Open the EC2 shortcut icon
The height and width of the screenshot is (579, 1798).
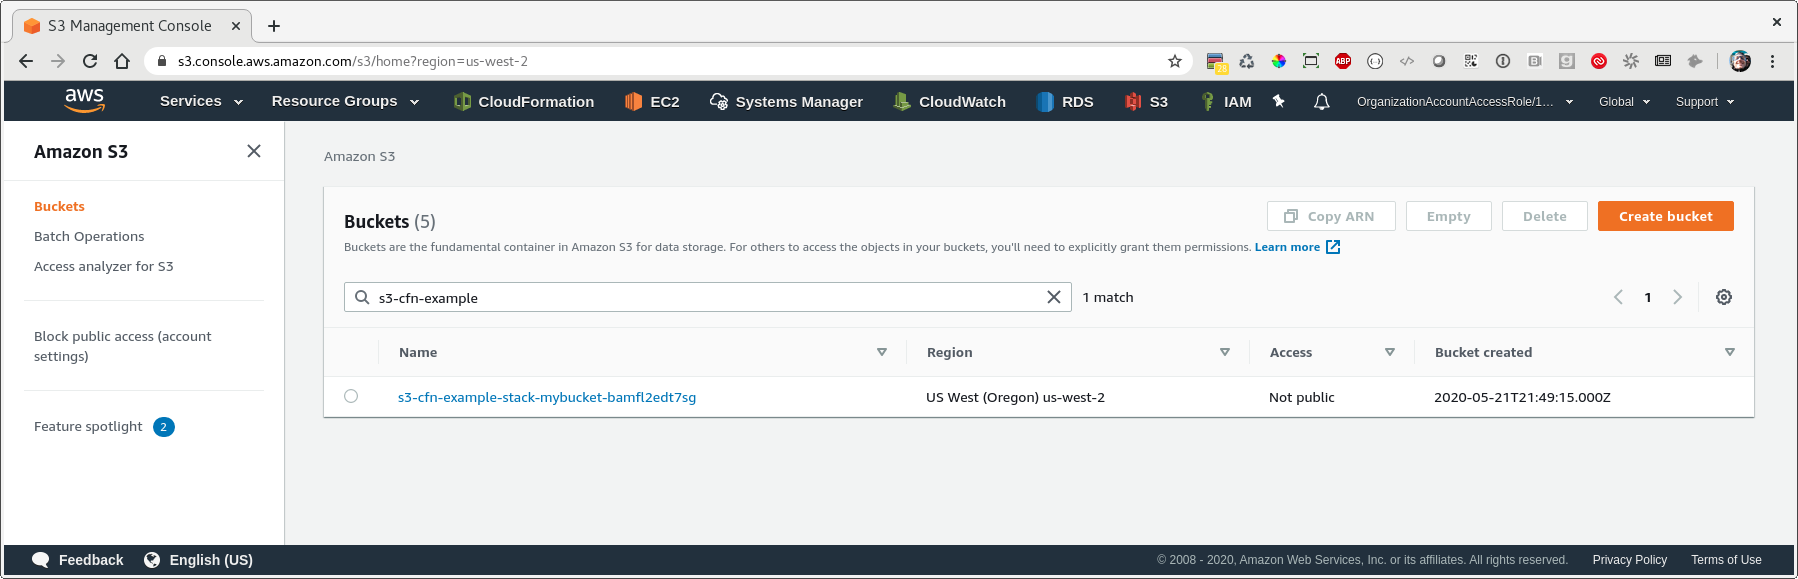pos(633,101)
